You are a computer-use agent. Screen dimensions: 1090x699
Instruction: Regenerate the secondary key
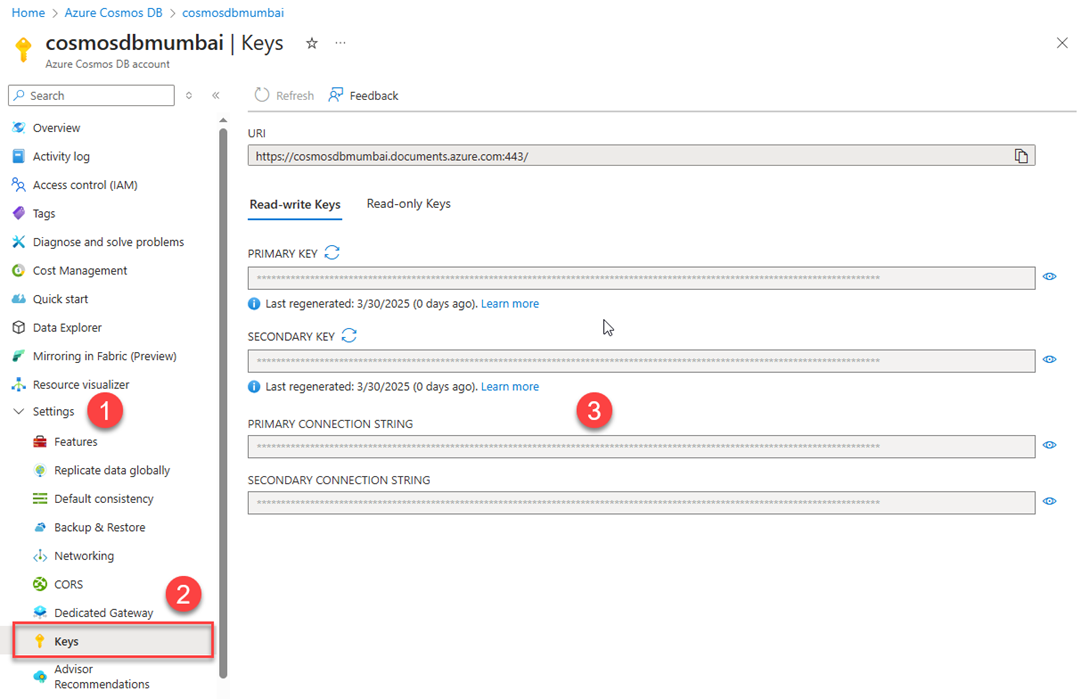[x=349, y=336]
